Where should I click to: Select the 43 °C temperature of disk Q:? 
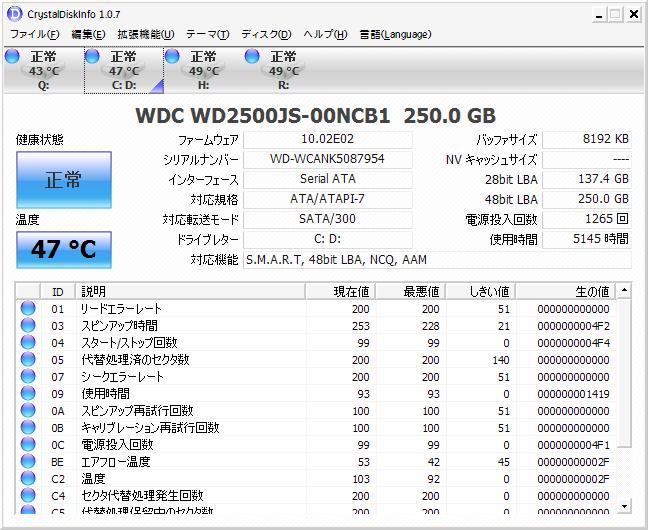coord(43,71)
